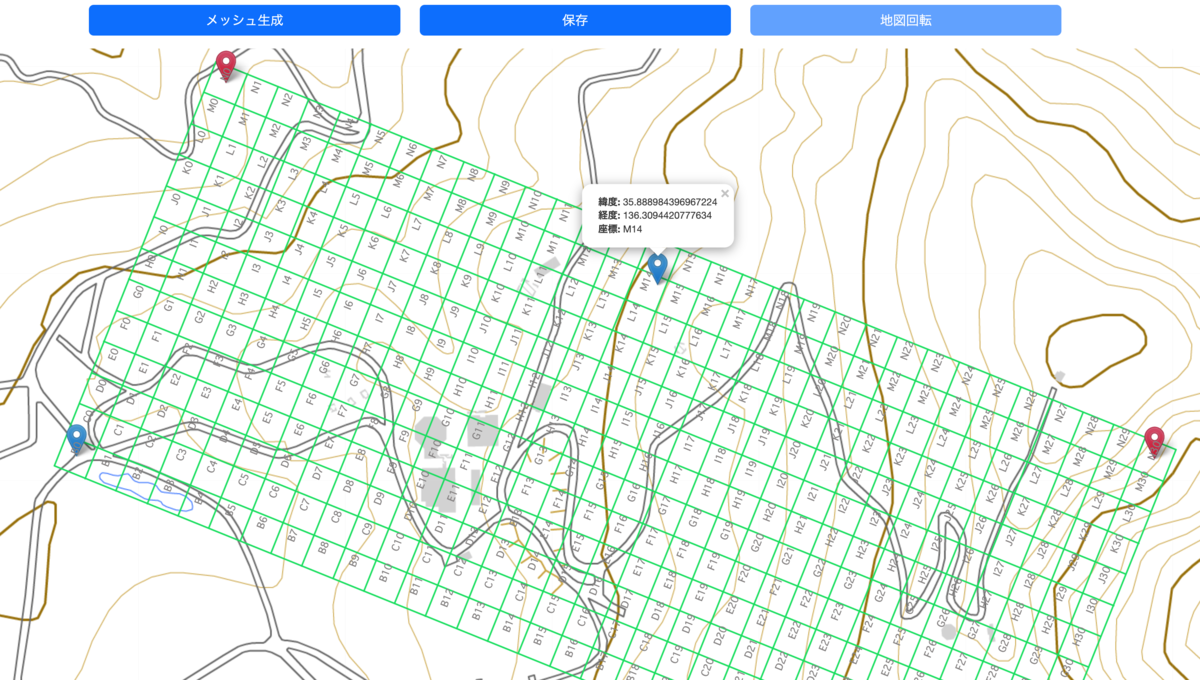Click grid cell J1
Image resolution: width=1200 pixels, height=680 pixels.
pos(206,210)
